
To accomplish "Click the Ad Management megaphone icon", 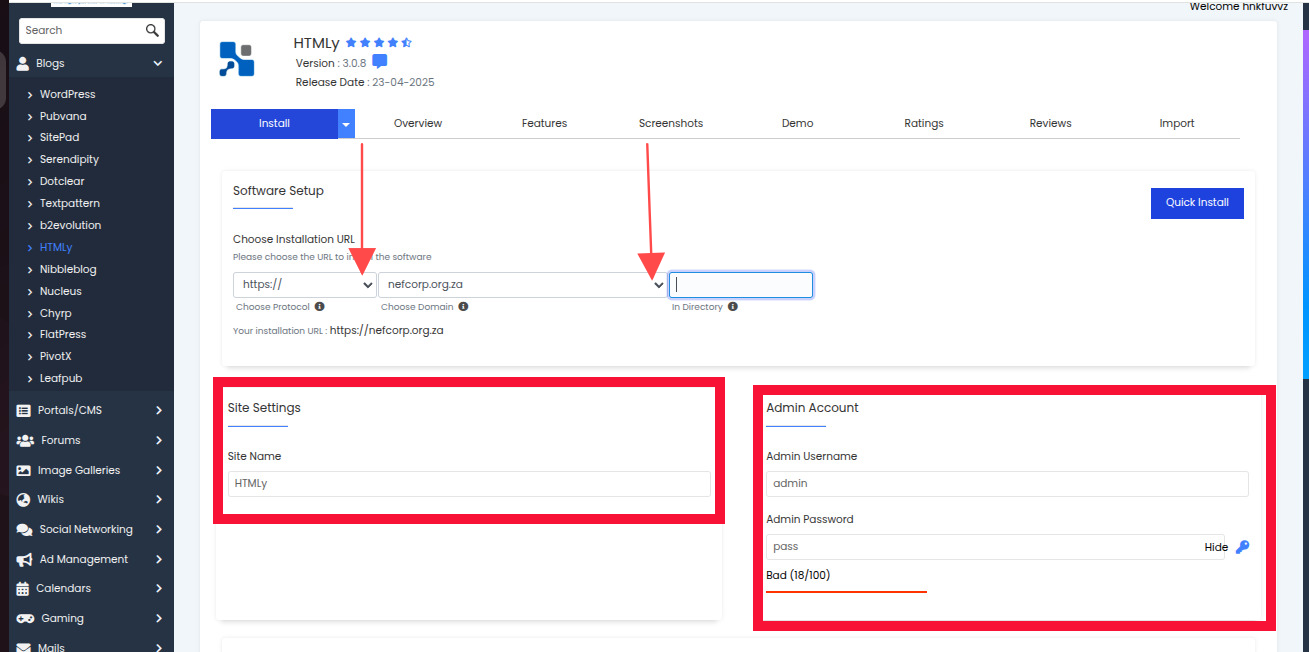I will pyautogui.click(x=24, y=559).
